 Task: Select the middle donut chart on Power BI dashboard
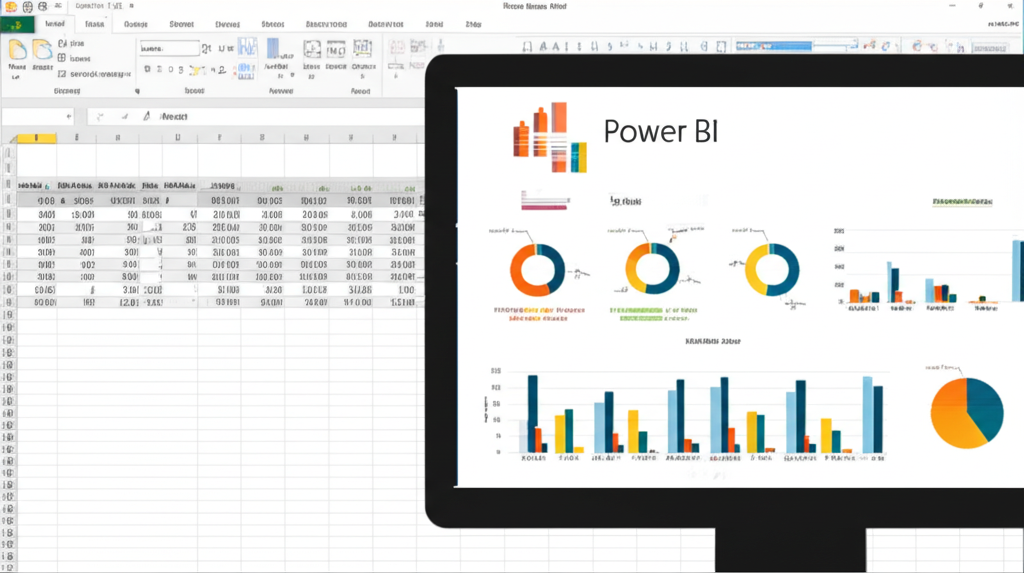652,269
